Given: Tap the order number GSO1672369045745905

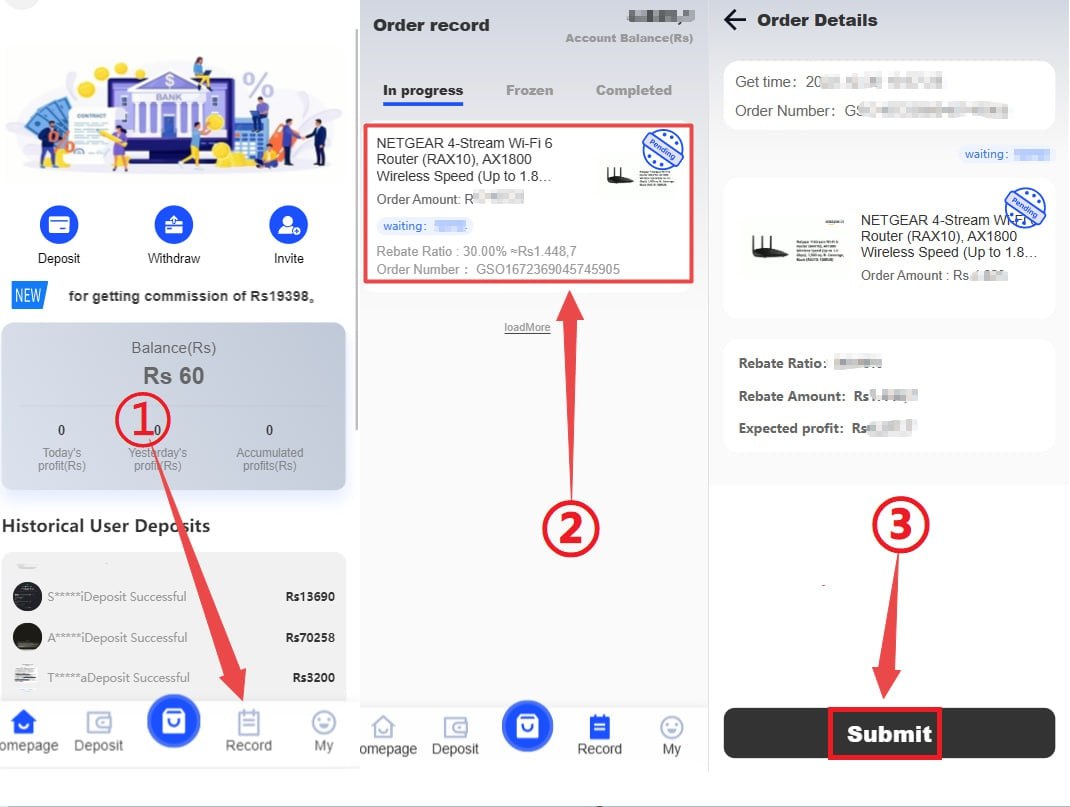Looking at the screenshot, I should click(548, 269).
